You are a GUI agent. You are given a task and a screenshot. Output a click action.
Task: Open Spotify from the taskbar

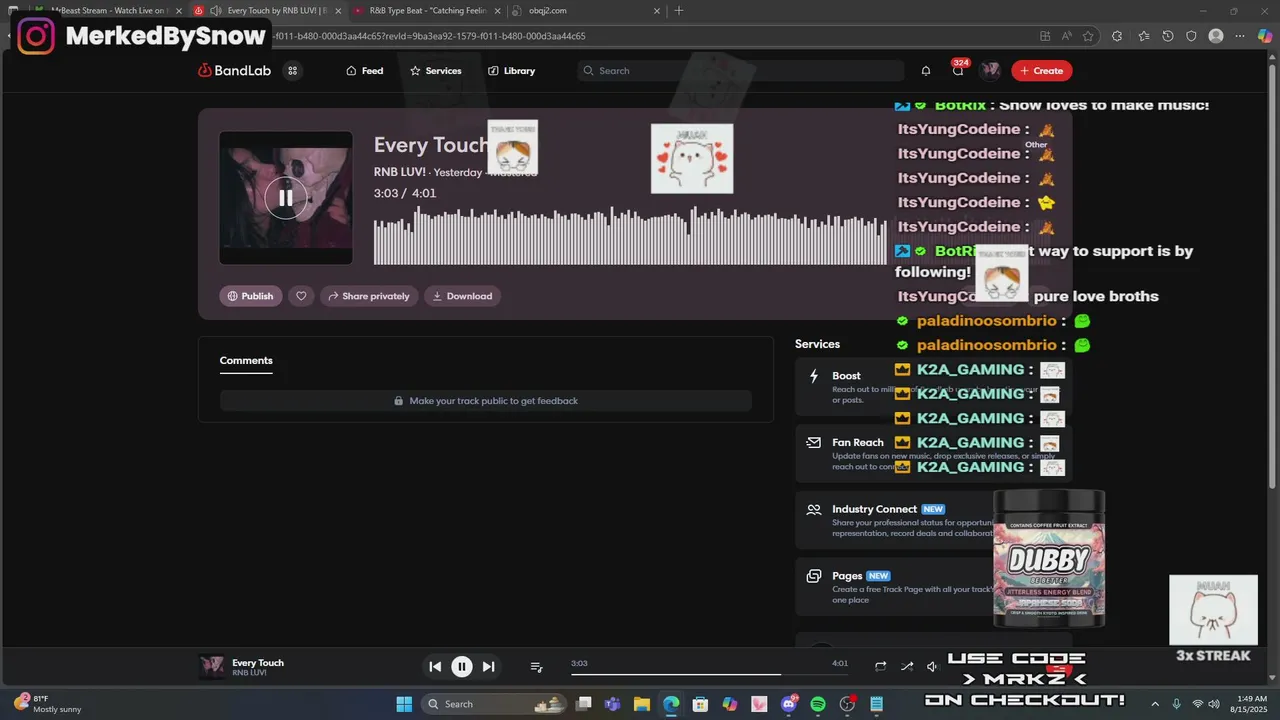pyautogui.click(x=818, y=704)
